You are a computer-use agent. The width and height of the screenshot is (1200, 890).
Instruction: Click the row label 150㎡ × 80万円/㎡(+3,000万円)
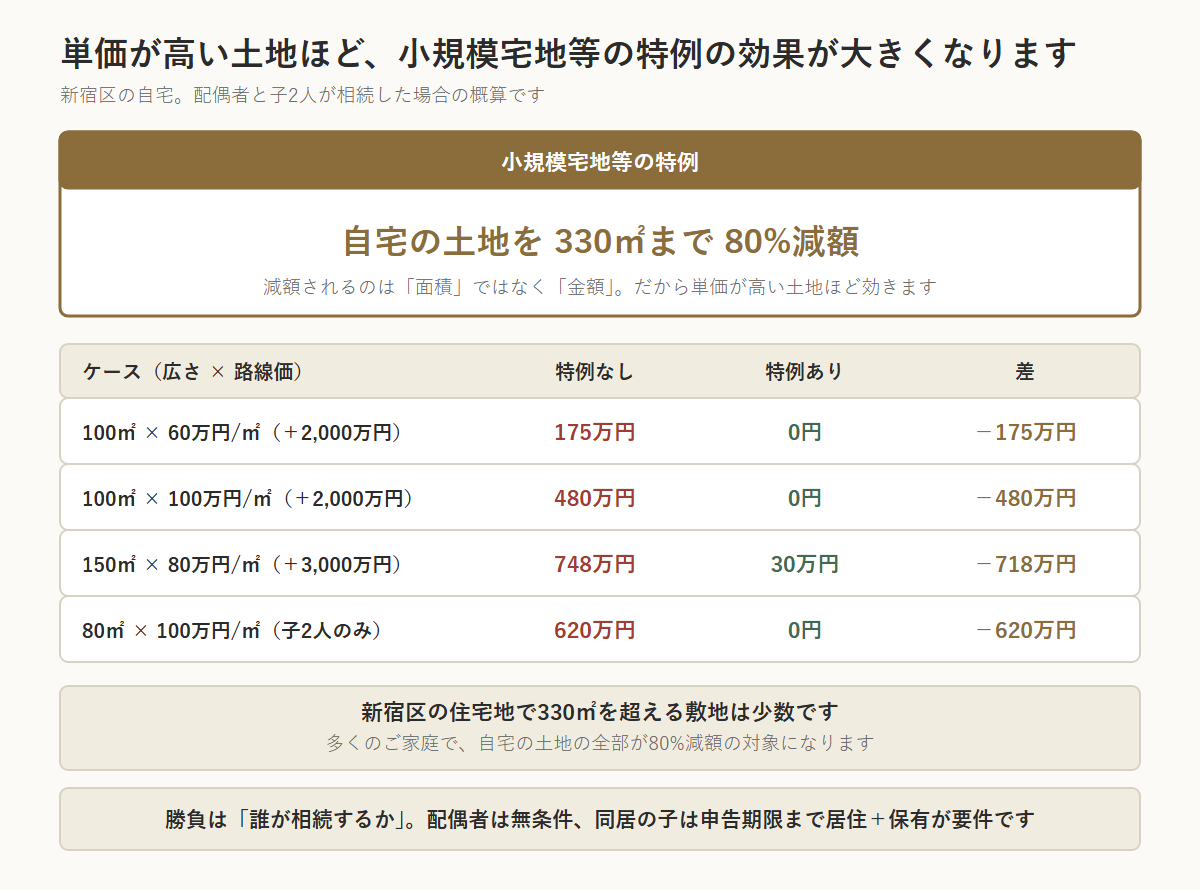click(x=242, y=565)
